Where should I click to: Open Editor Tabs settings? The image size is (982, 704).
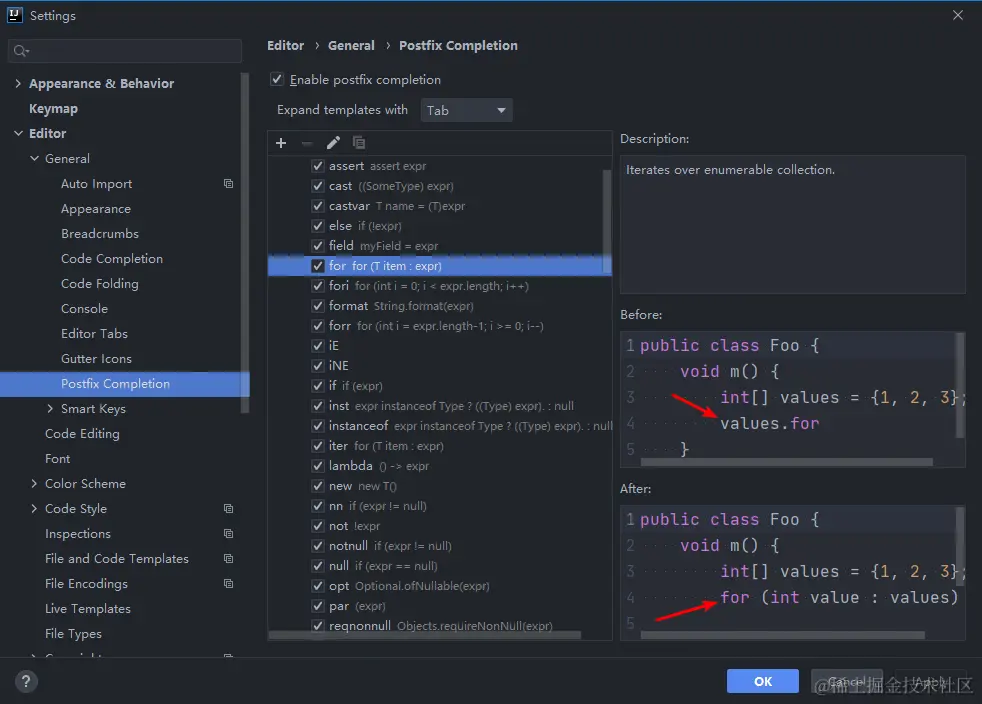(x=94, y=334)
